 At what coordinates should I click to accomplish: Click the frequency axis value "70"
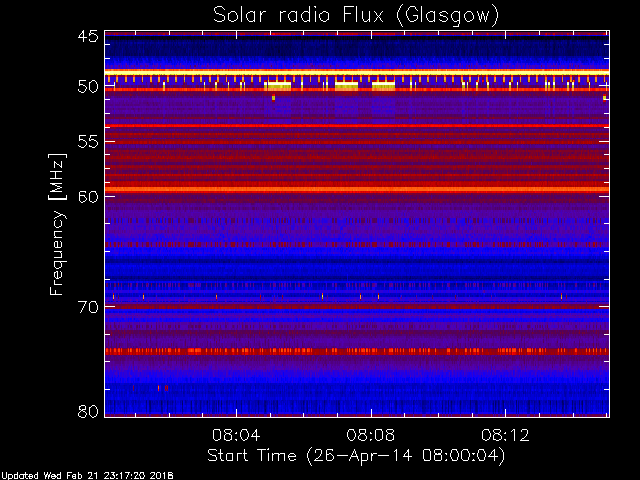coord(88,307)
